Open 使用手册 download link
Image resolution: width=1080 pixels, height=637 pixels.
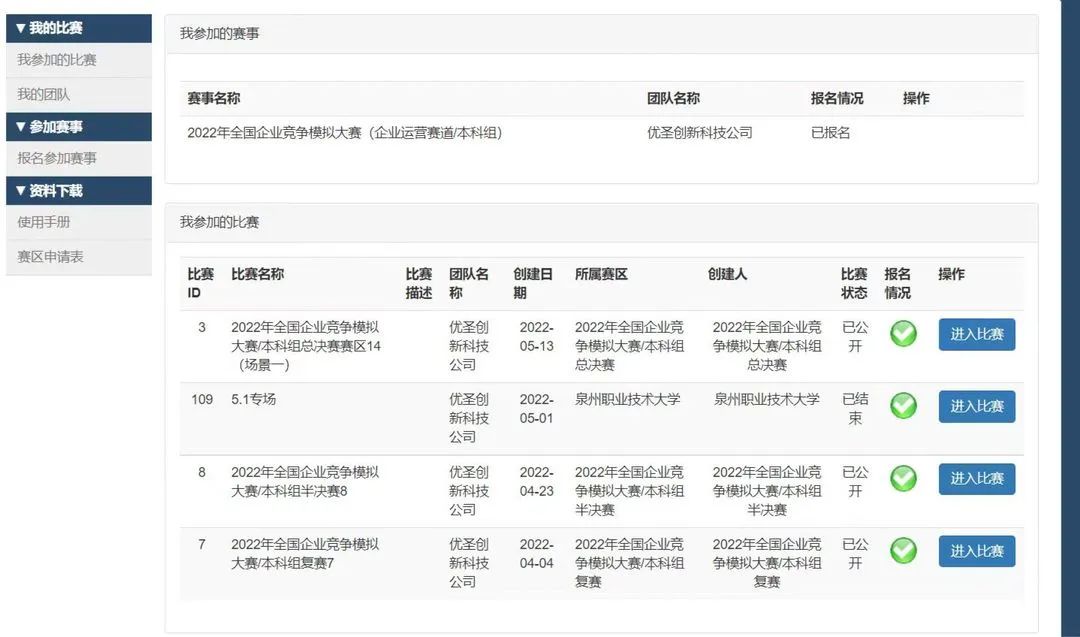coord(44,222)
